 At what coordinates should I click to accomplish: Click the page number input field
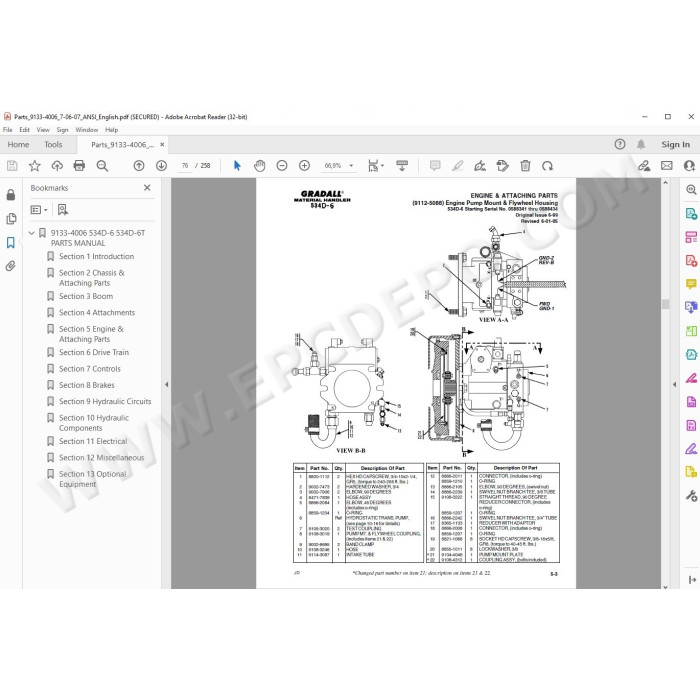tap(185, 166)
